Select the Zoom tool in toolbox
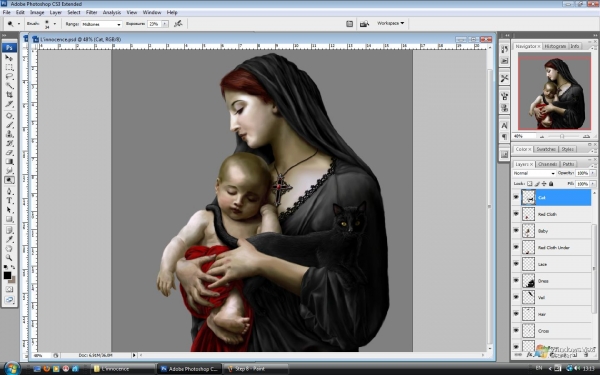This screenshot has height=375, width=600. [9, 258]
